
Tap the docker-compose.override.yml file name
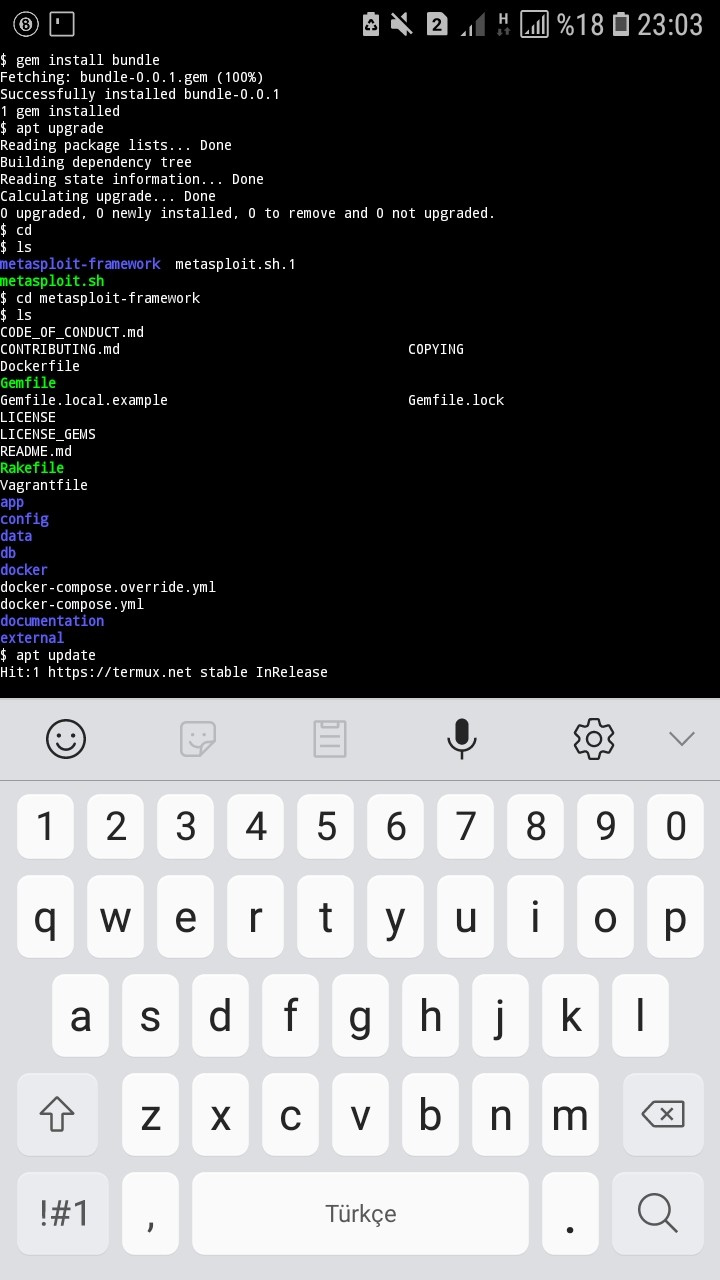pos(108,587)
